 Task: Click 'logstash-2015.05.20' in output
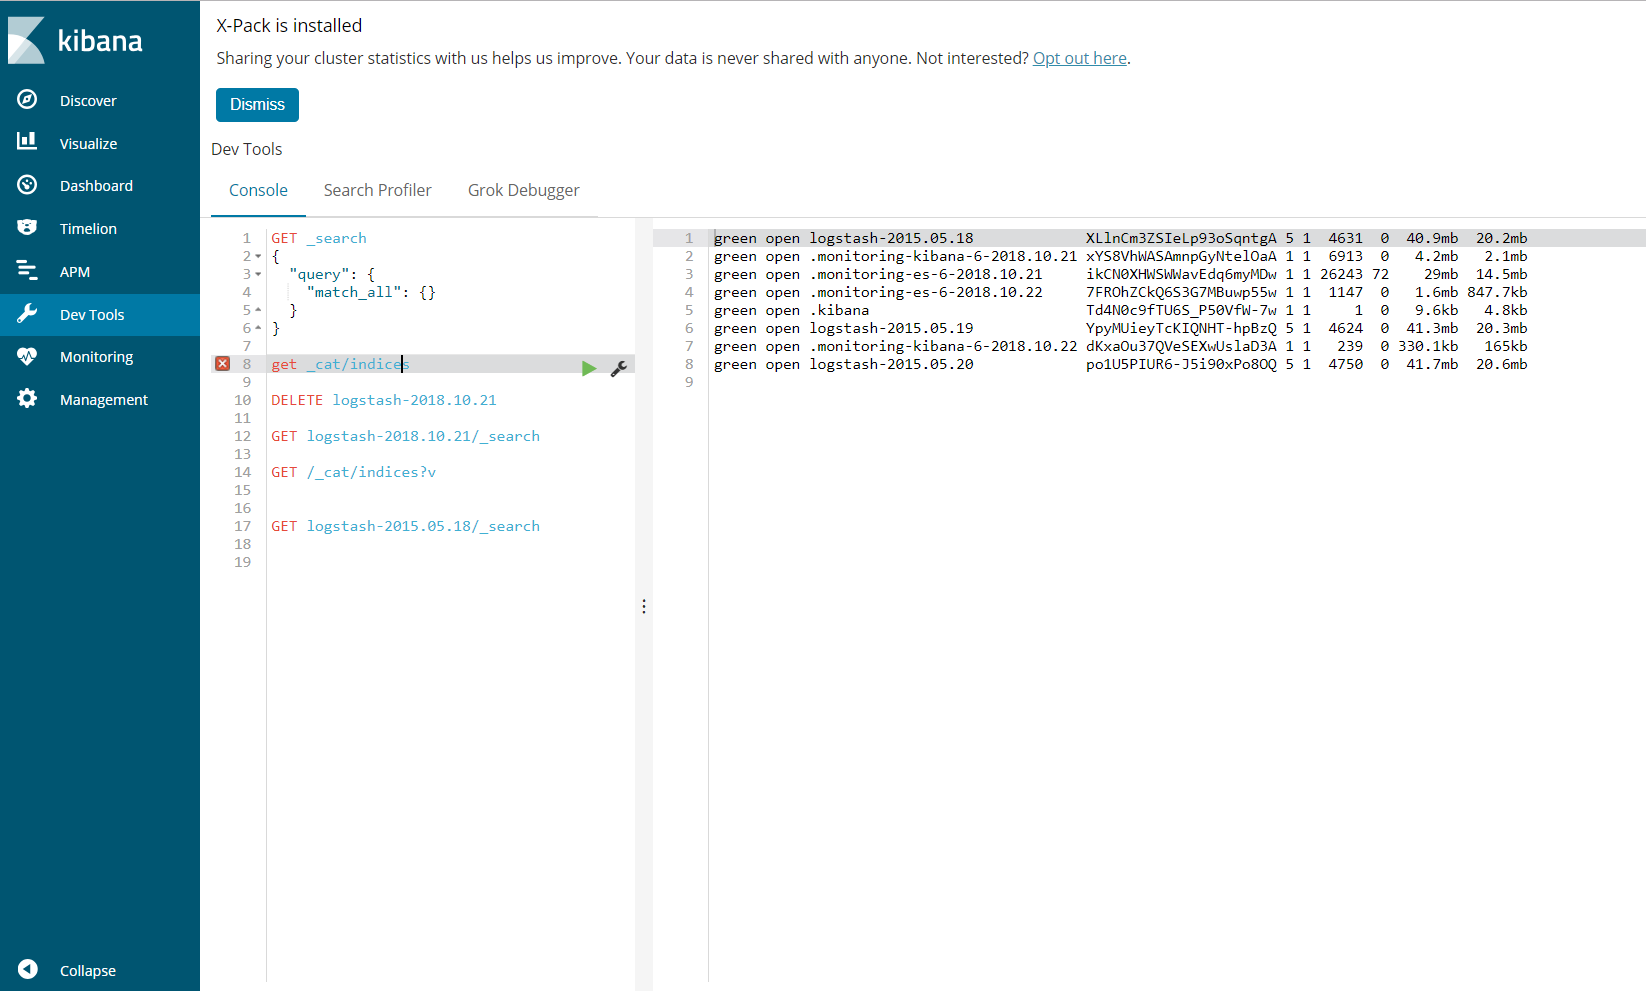[x=891, y=364]
